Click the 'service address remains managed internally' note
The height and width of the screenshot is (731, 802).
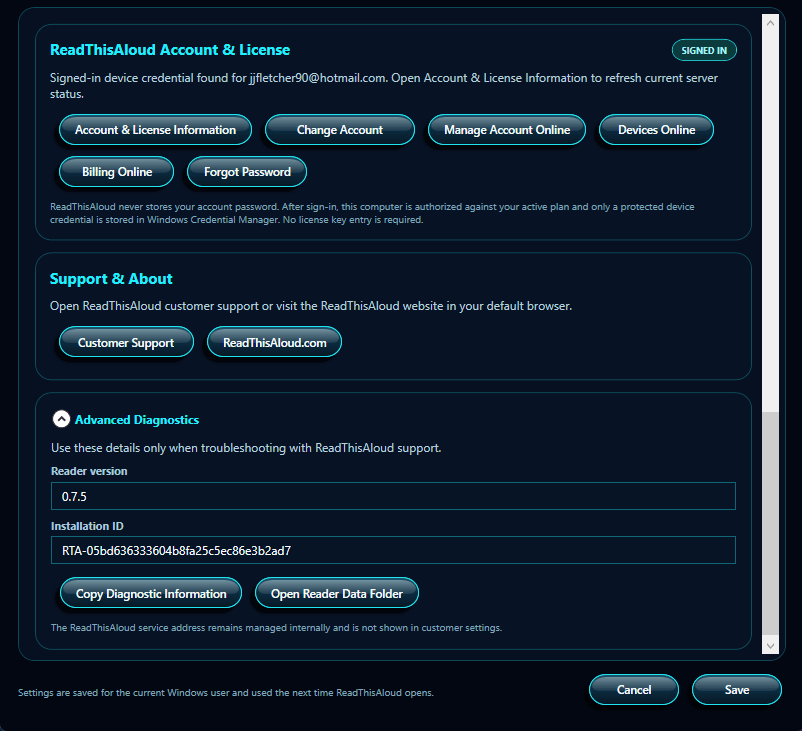[x=276, y=628]
